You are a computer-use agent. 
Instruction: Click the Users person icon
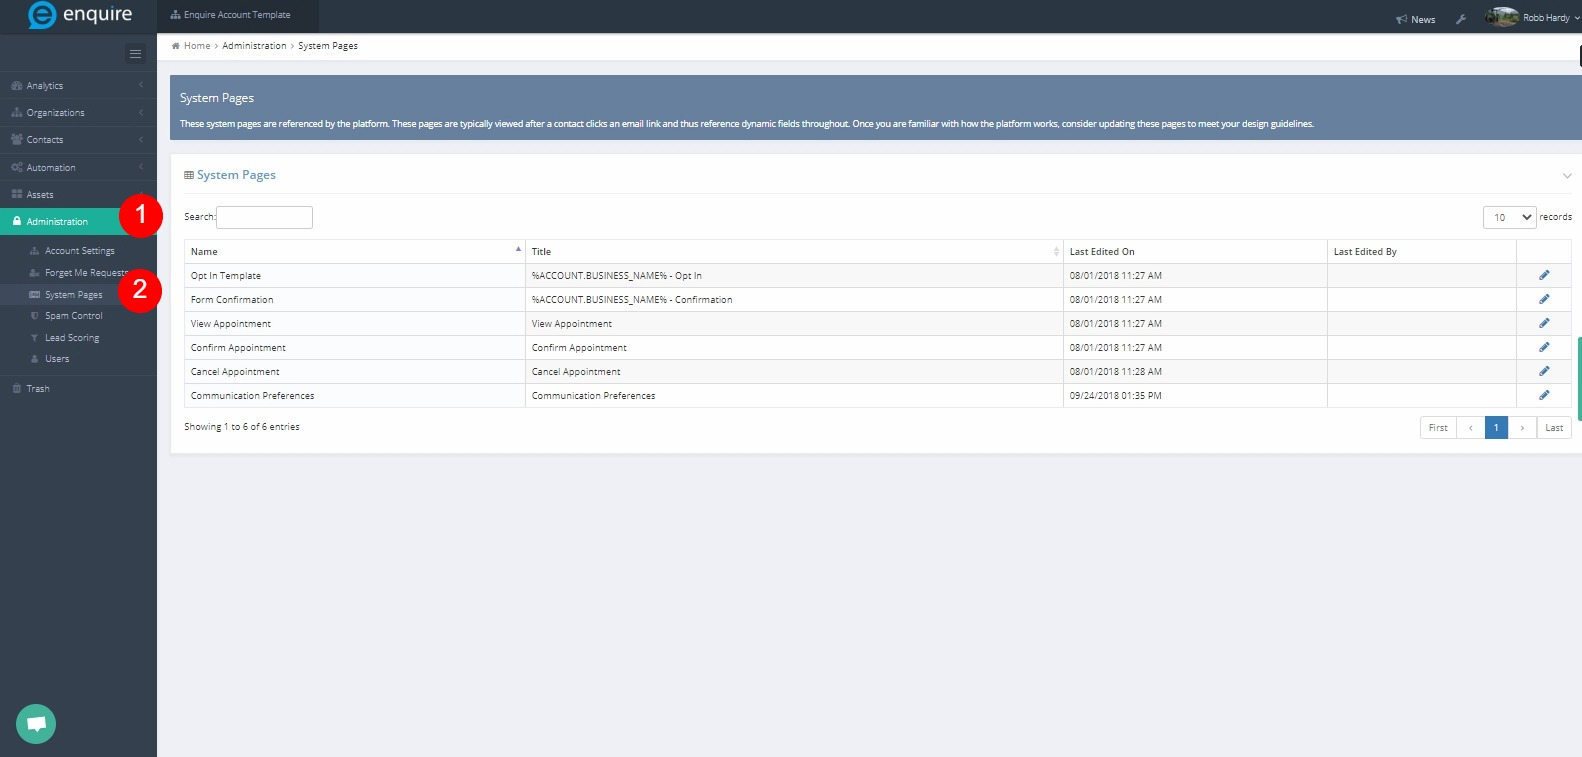[x=35, y=359]
